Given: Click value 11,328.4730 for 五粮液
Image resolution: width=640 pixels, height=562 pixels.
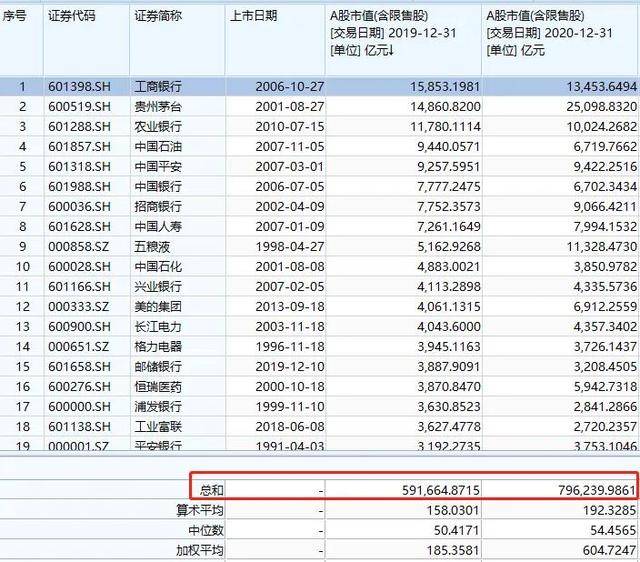Looking at the screenshot, I should (x=601, y=247).
